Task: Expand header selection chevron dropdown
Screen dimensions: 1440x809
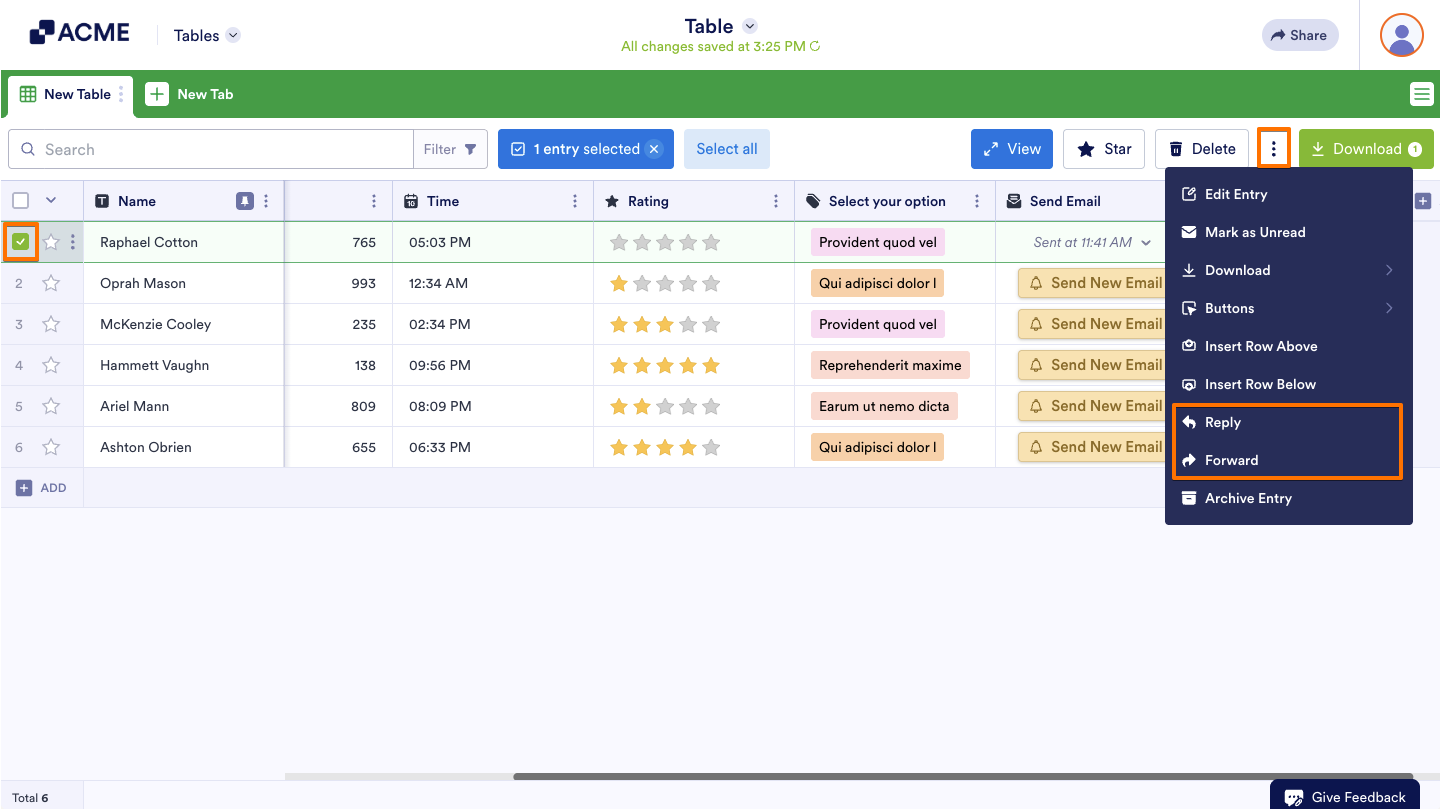Action: [51, 201]
